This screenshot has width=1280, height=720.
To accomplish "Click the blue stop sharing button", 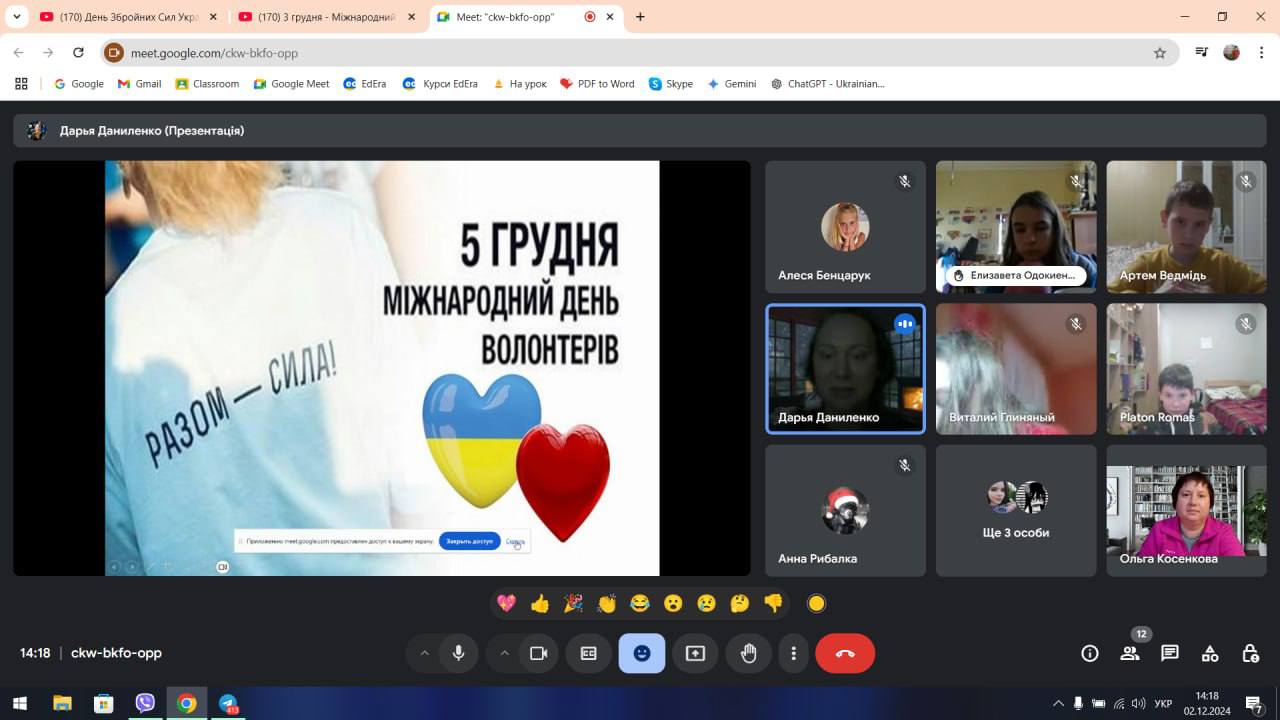I will pyautogui.click(x=469, y=541).
